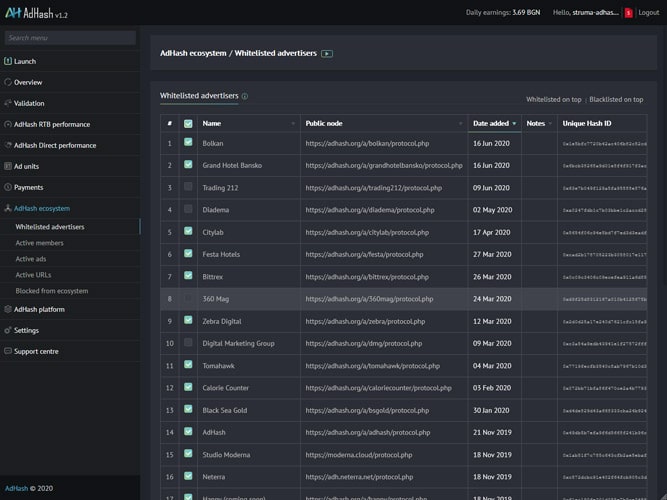Click the Validation sidebar icon
The height and width of the screenshot is (500, 667).
[8, 103]
